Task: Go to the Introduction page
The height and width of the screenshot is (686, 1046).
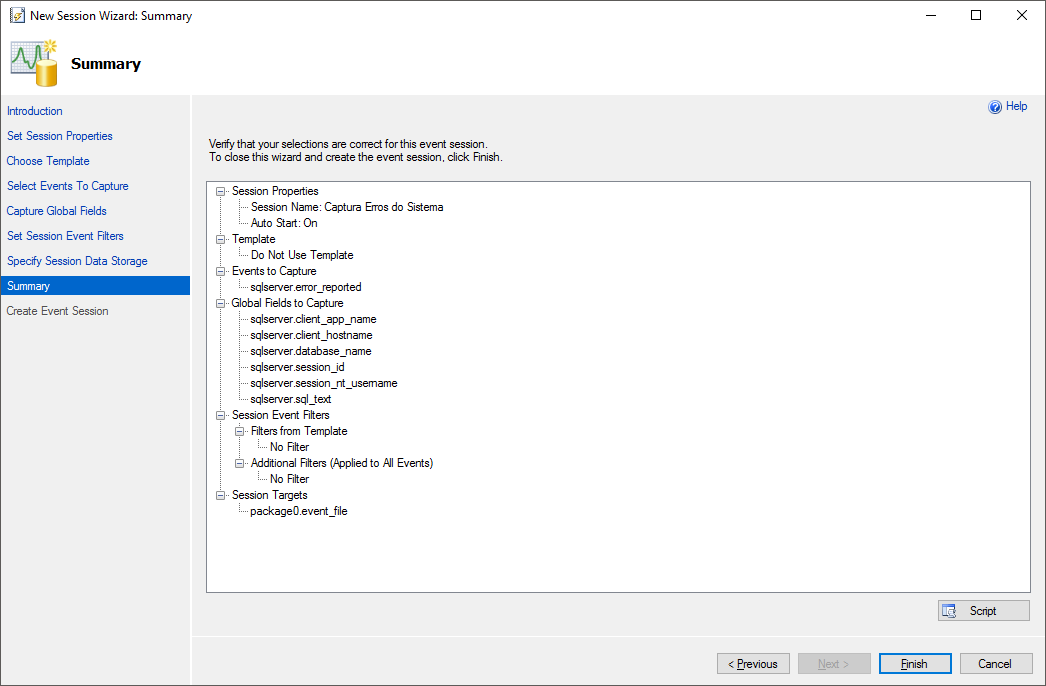Action: point(35,111)
